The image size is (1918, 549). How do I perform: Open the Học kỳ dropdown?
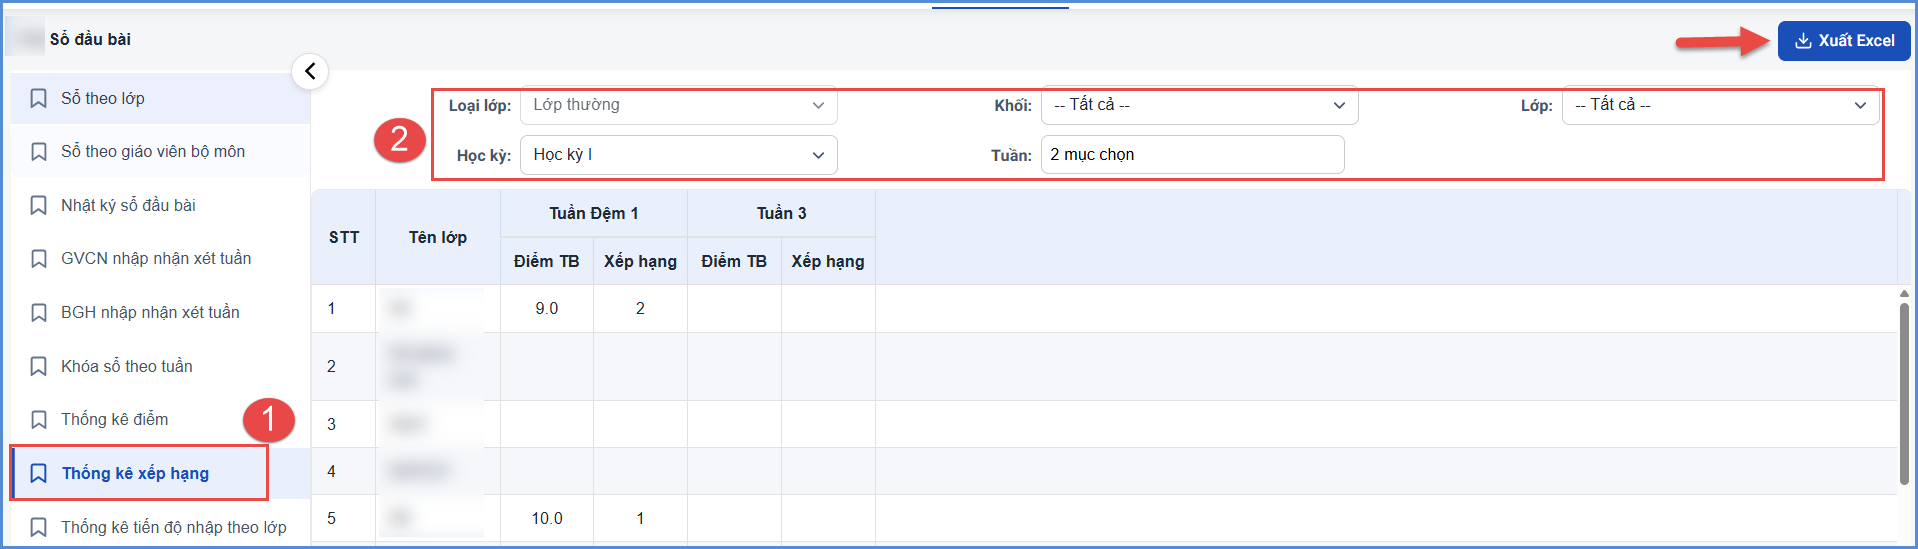678,155
